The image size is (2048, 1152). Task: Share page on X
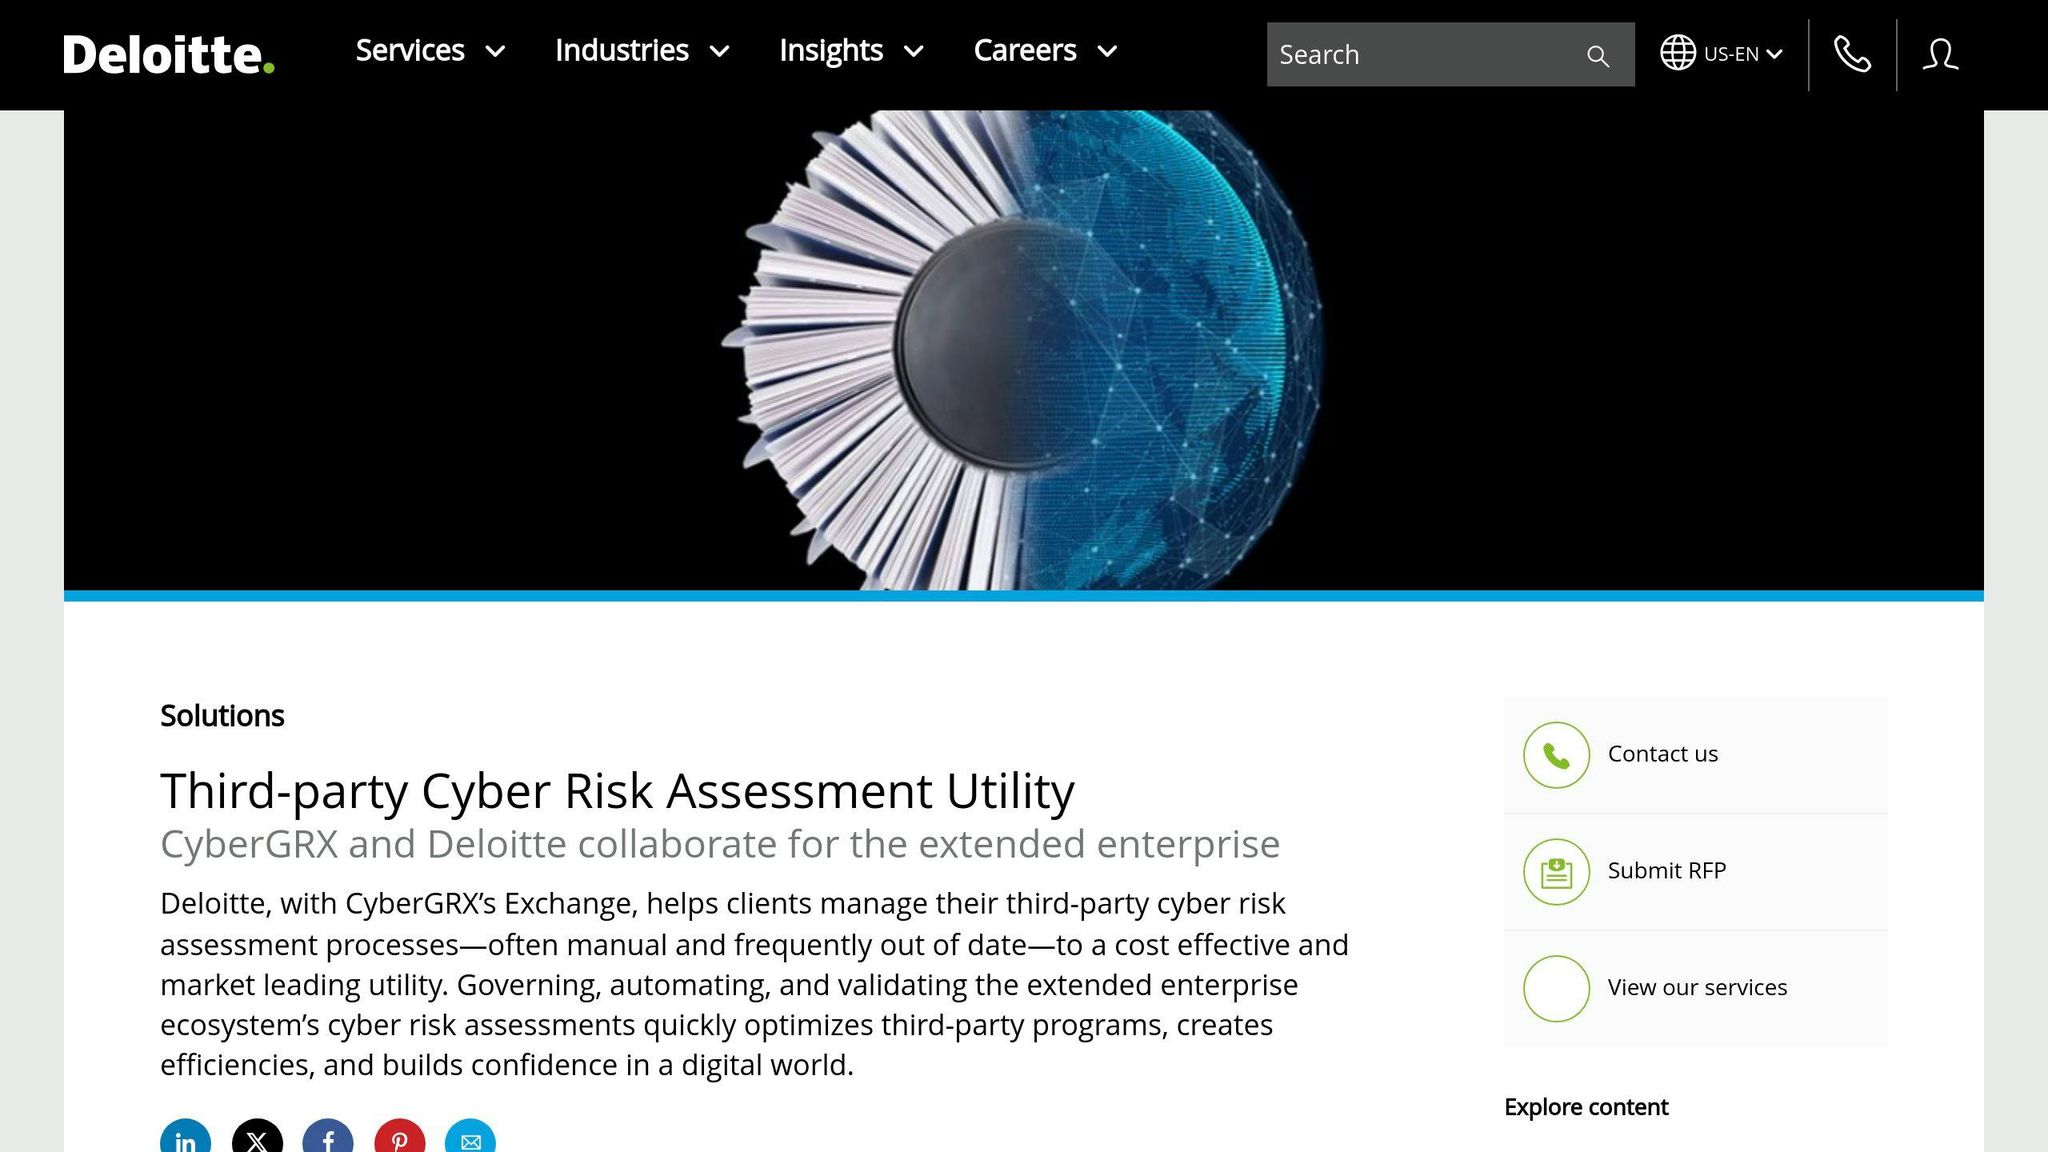pos(257,1138)
